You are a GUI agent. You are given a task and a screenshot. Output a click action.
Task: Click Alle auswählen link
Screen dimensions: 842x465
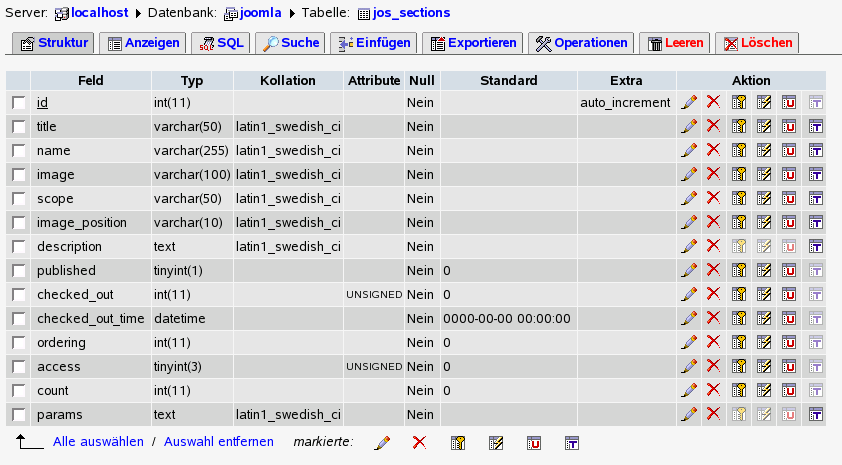(x=98, y=441)
